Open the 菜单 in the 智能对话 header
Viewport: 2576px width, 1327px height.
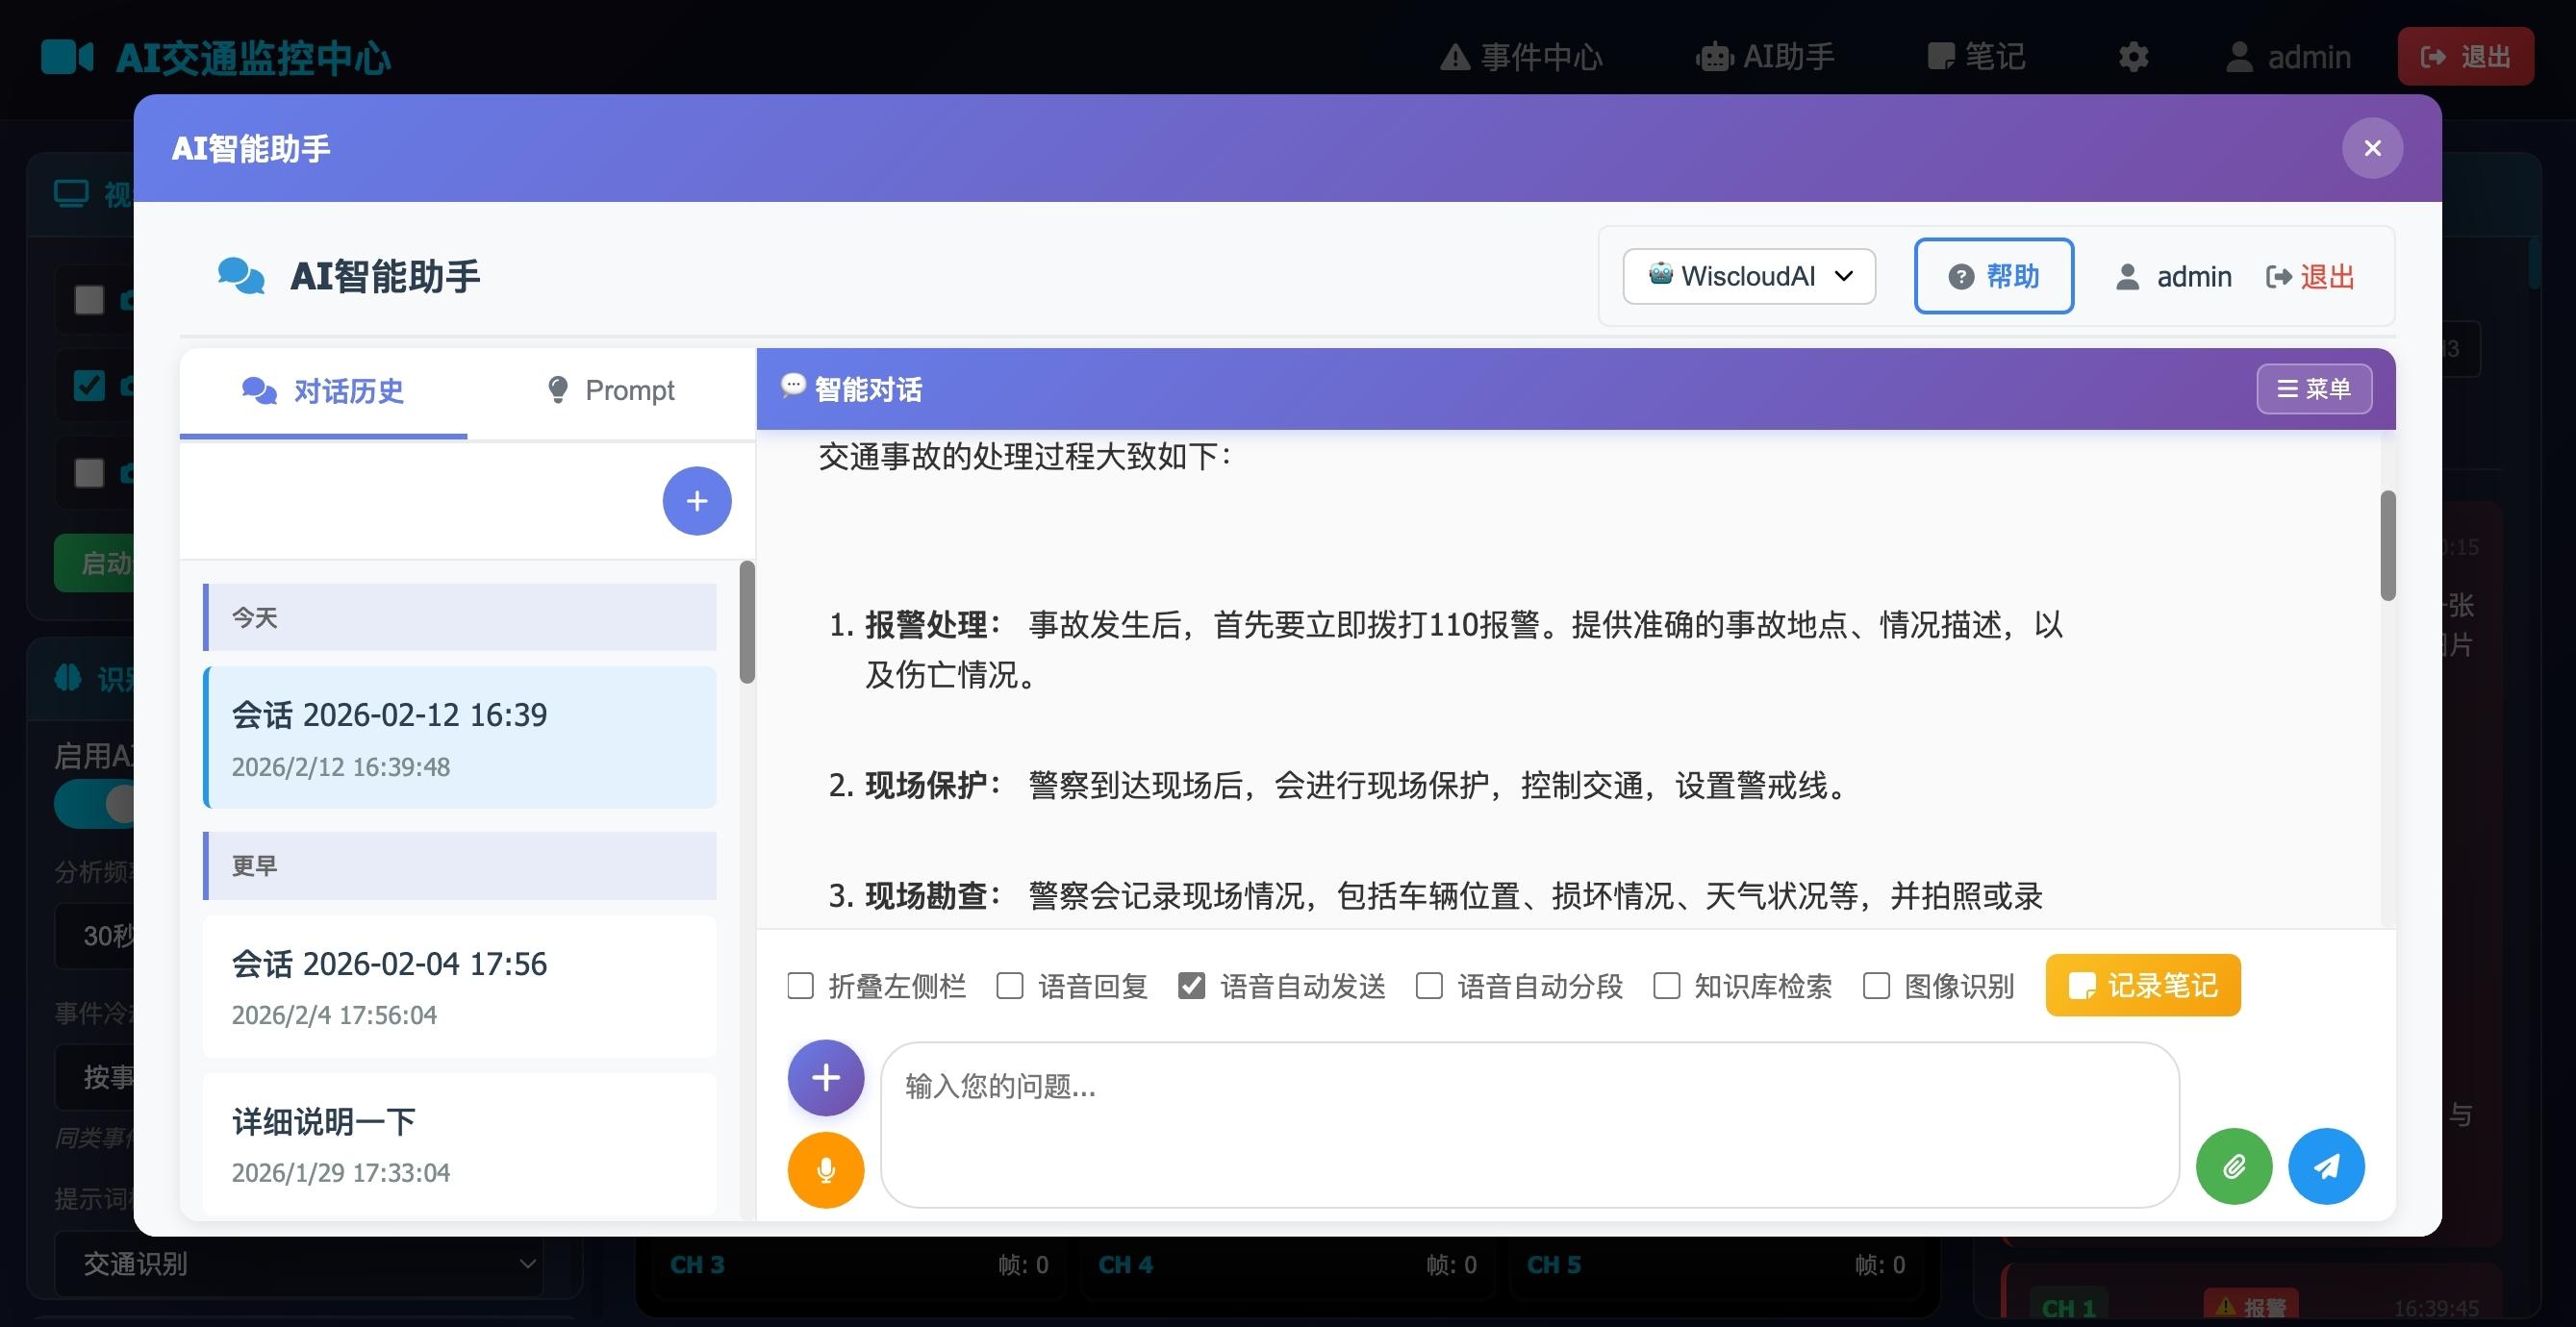2315,389
